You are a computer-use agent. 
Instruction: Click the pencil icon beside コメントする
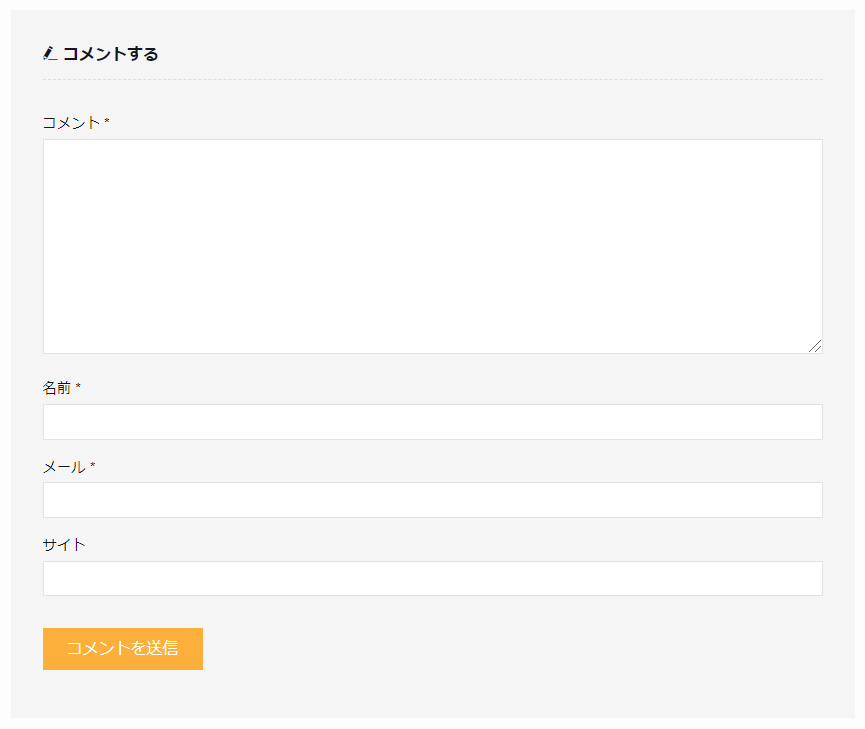[50, 54]
